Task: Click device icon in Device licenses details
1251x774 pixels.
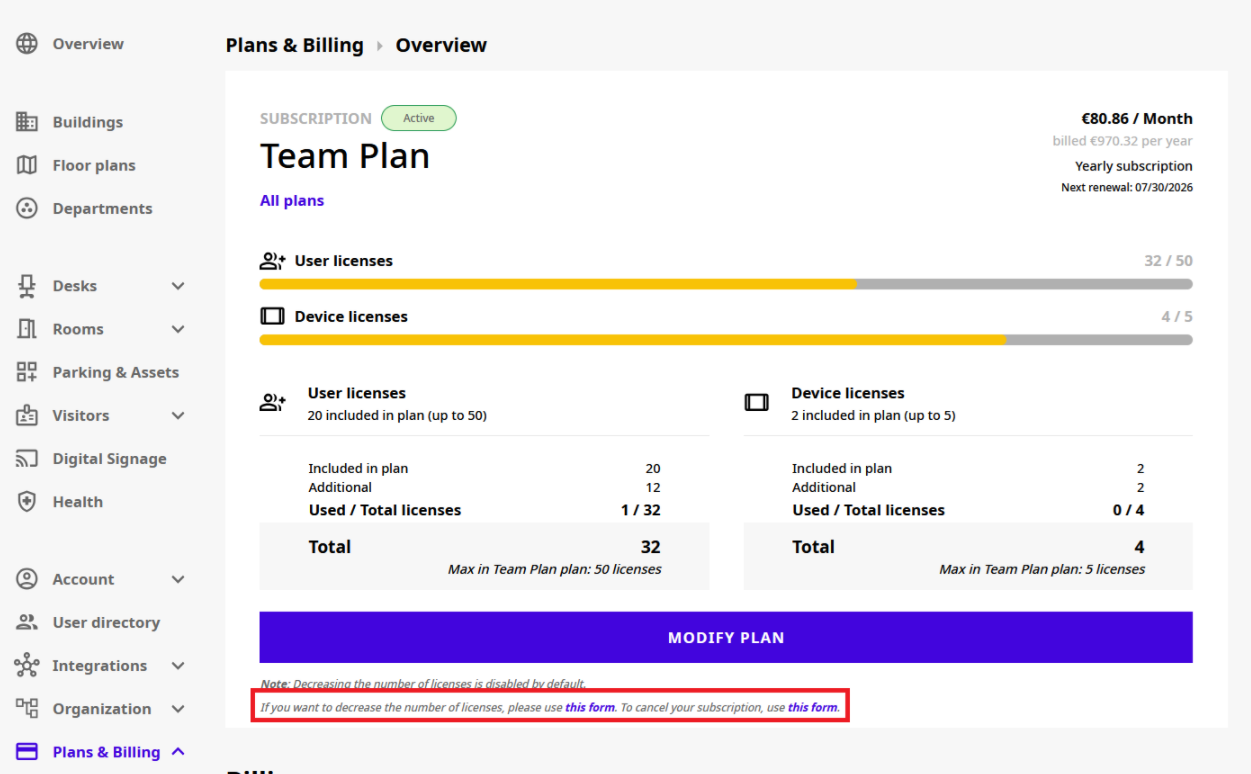Action: pos(757,402)
